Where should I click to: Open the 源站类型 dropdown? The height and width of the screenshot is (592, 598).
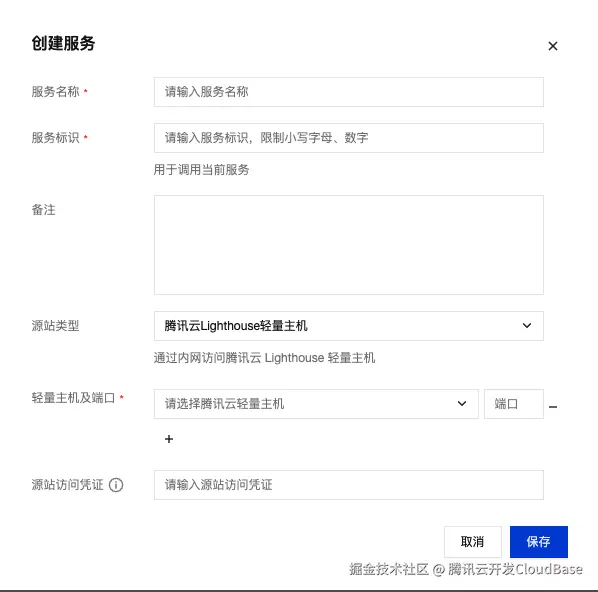click(x=349, y=326)
